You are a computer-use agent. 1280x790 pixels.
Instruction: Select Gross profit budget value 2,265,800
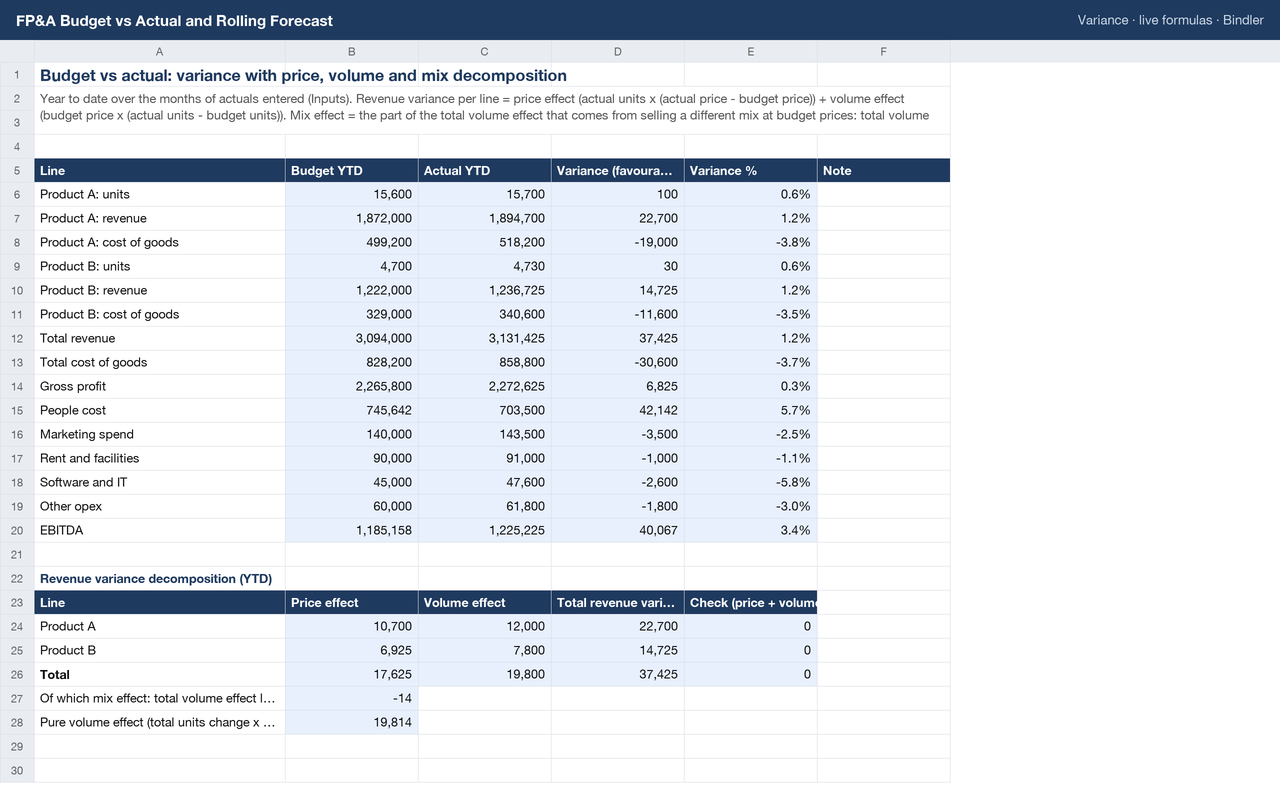[x=352, y=386]
